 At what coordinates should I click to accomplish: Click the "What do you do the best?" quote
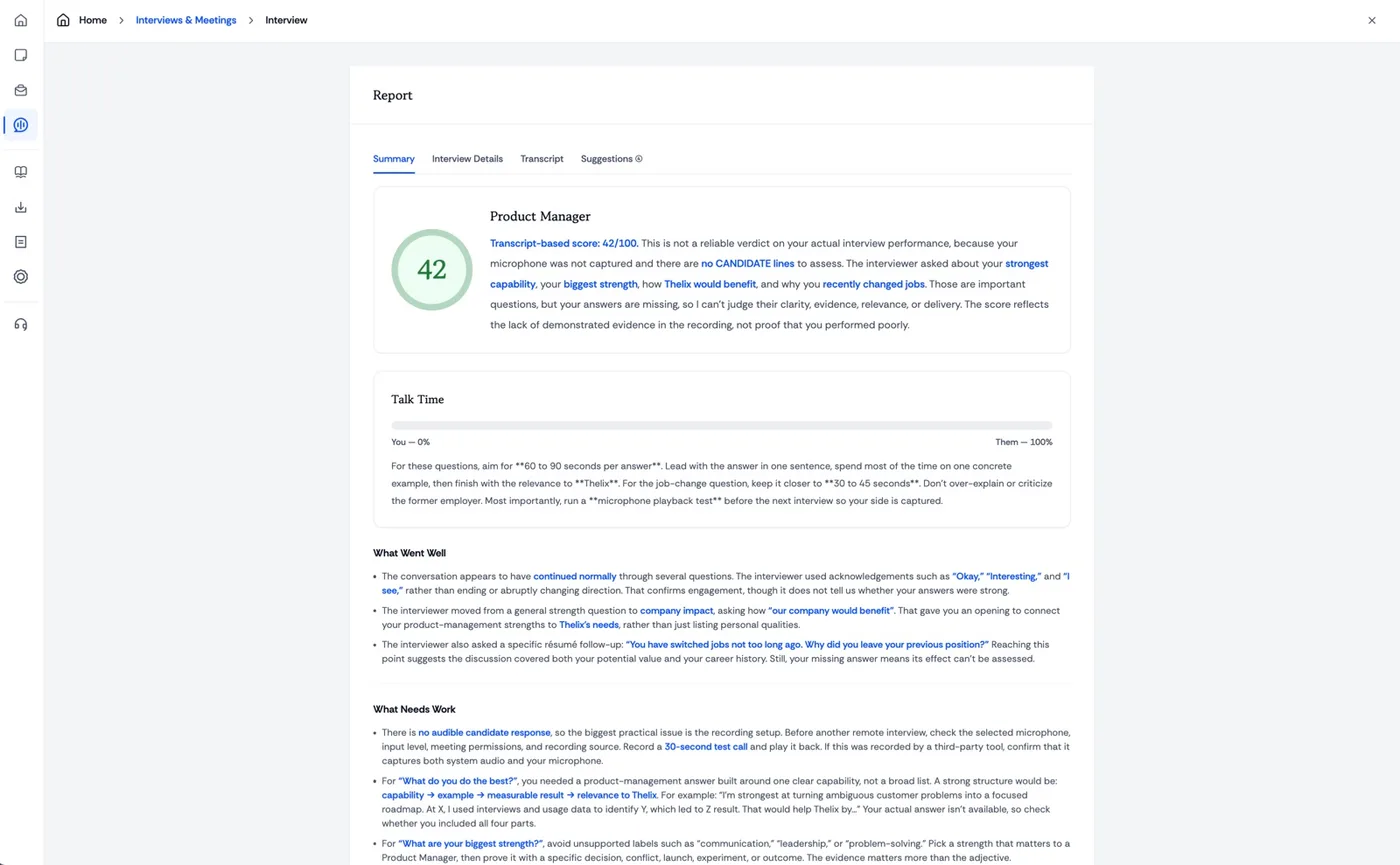coord(457,781)
